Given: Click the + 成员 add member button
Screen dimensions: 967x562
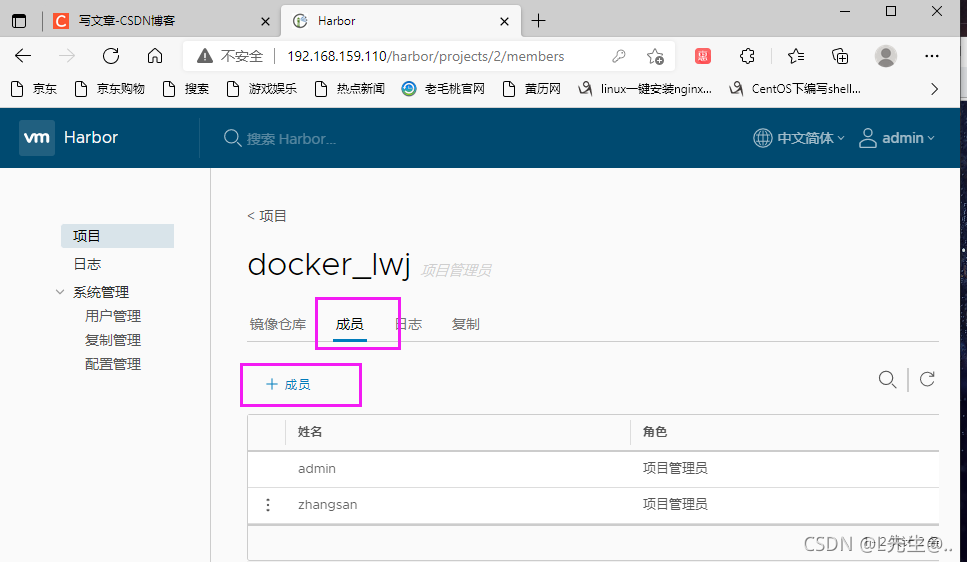Looking at the screenshot, I should pos(288,384).
